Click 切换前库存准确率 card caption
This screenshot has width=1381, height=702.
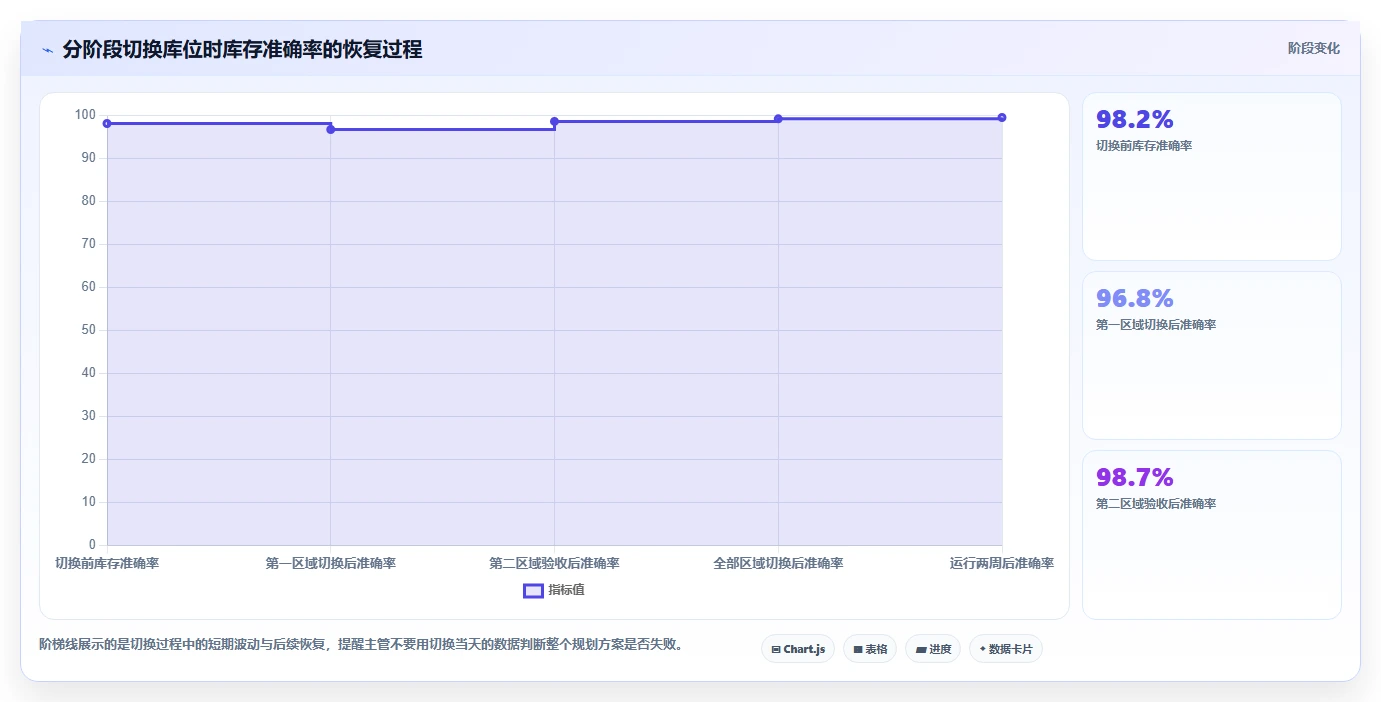point(1143,146)
